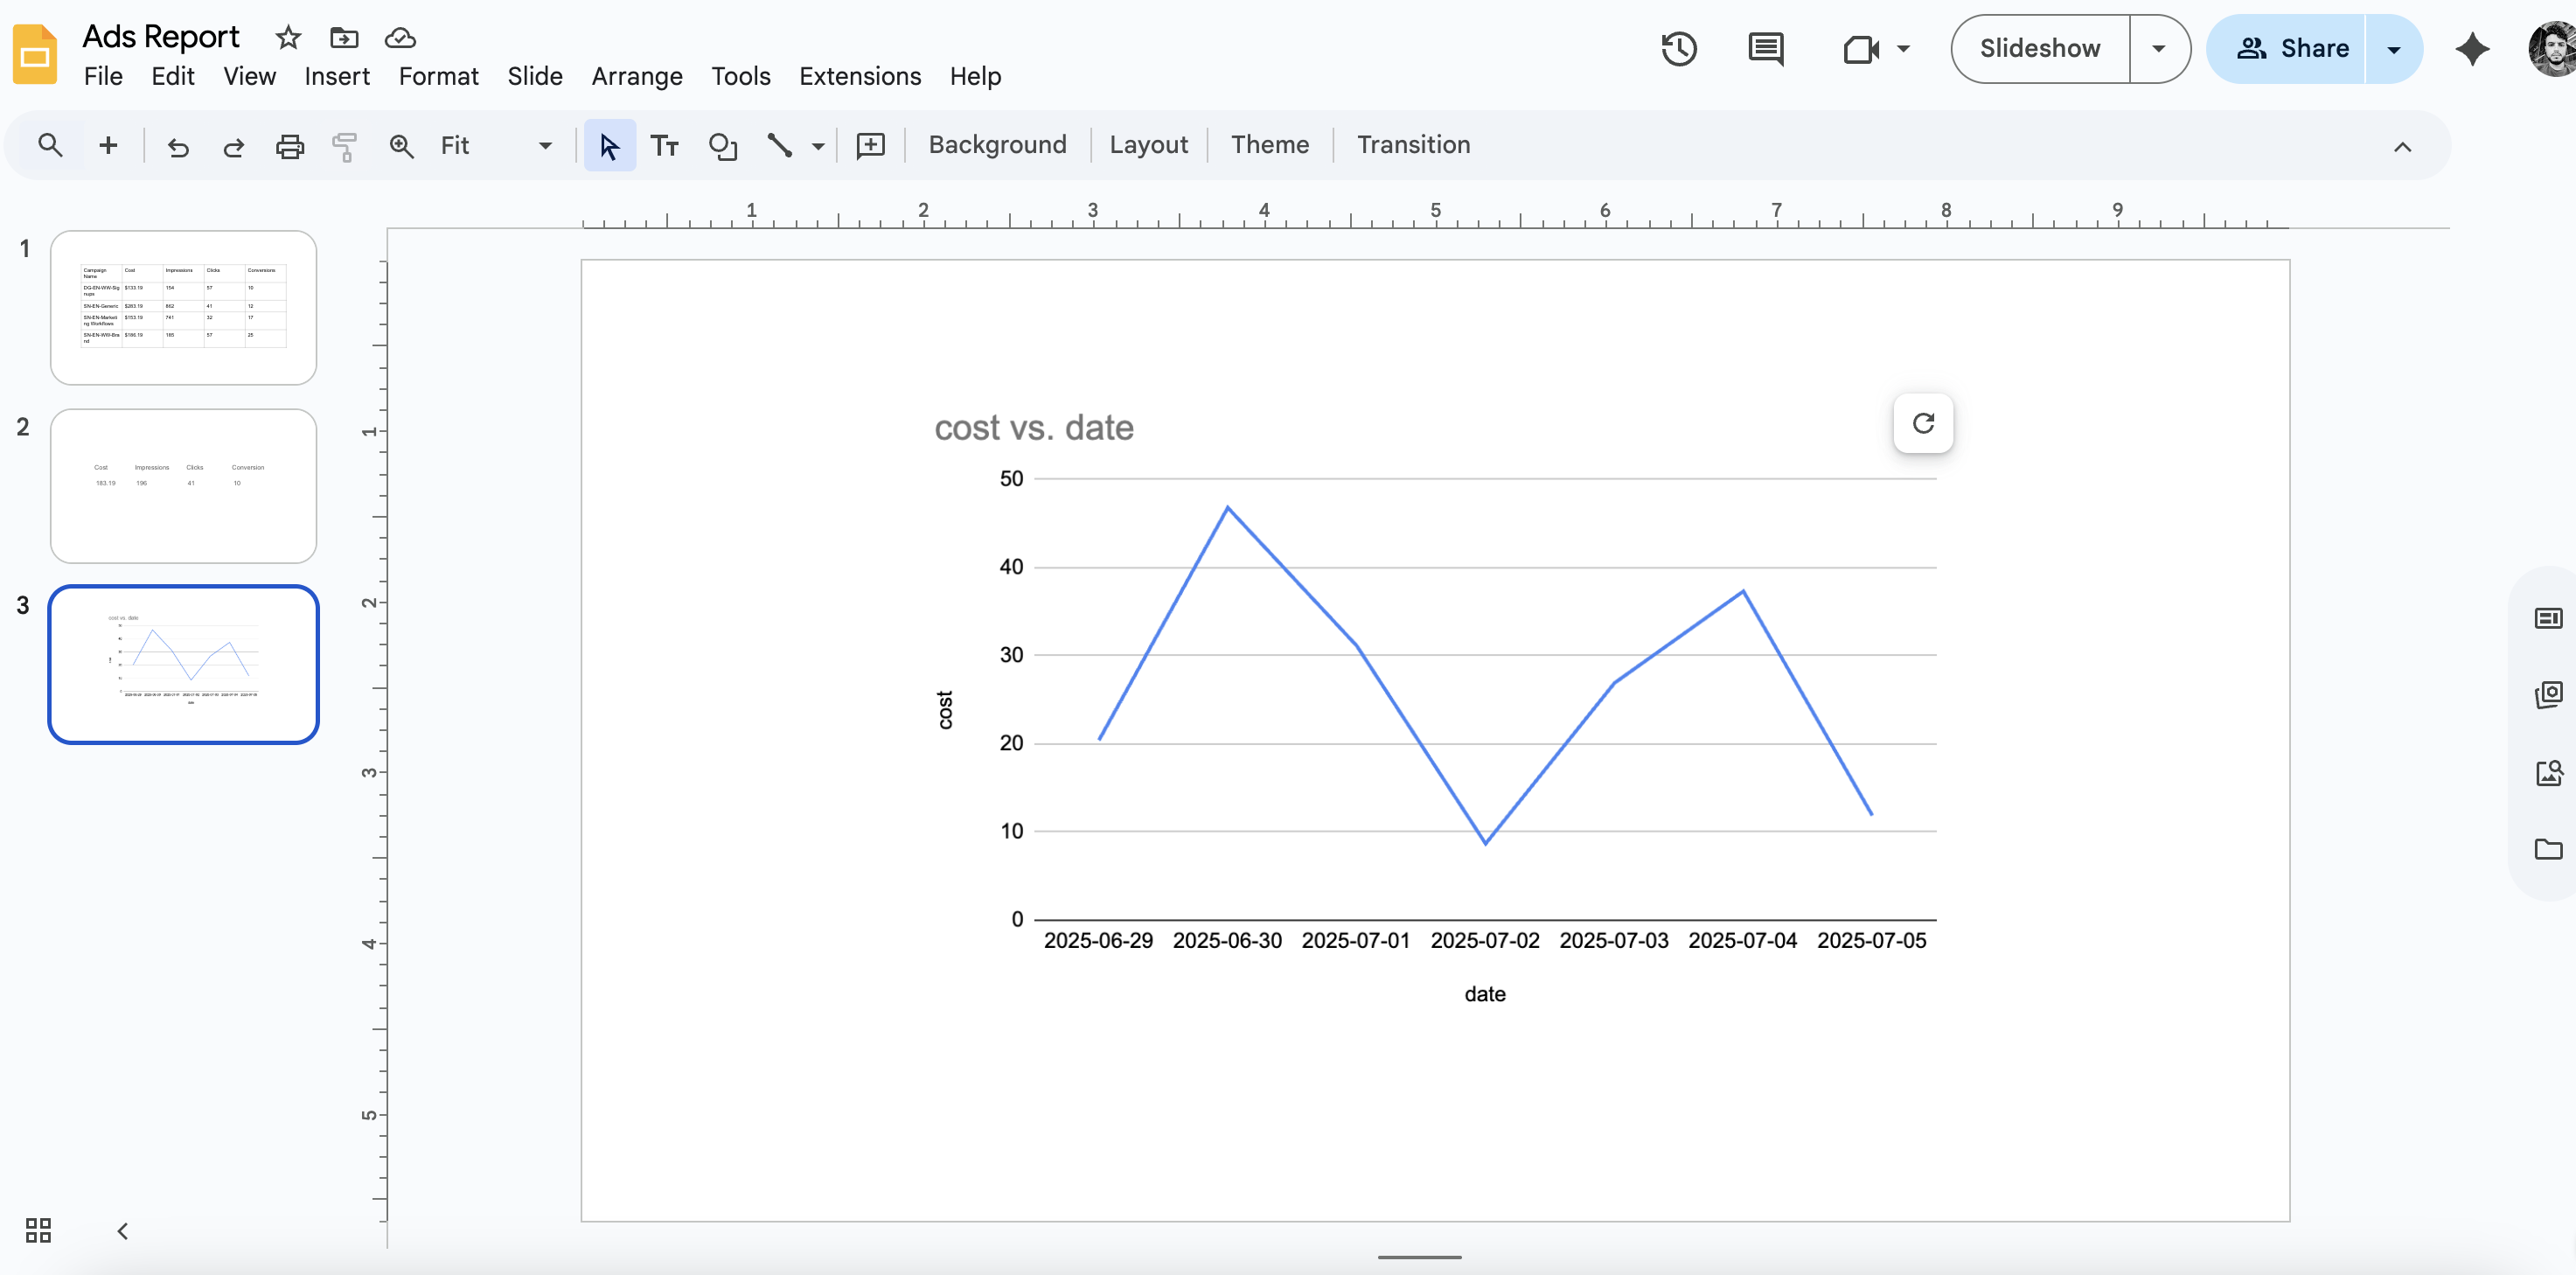2576x1275 pixels.
Task: Click the print icon
Action: pyautogui.click(x=289, y=146)
